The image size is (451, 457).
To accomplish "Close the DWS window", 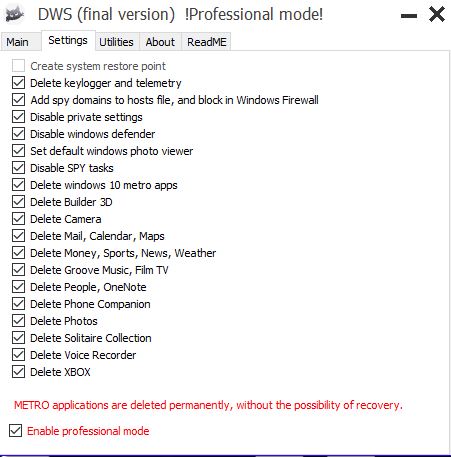I will [x=437, y=14].
